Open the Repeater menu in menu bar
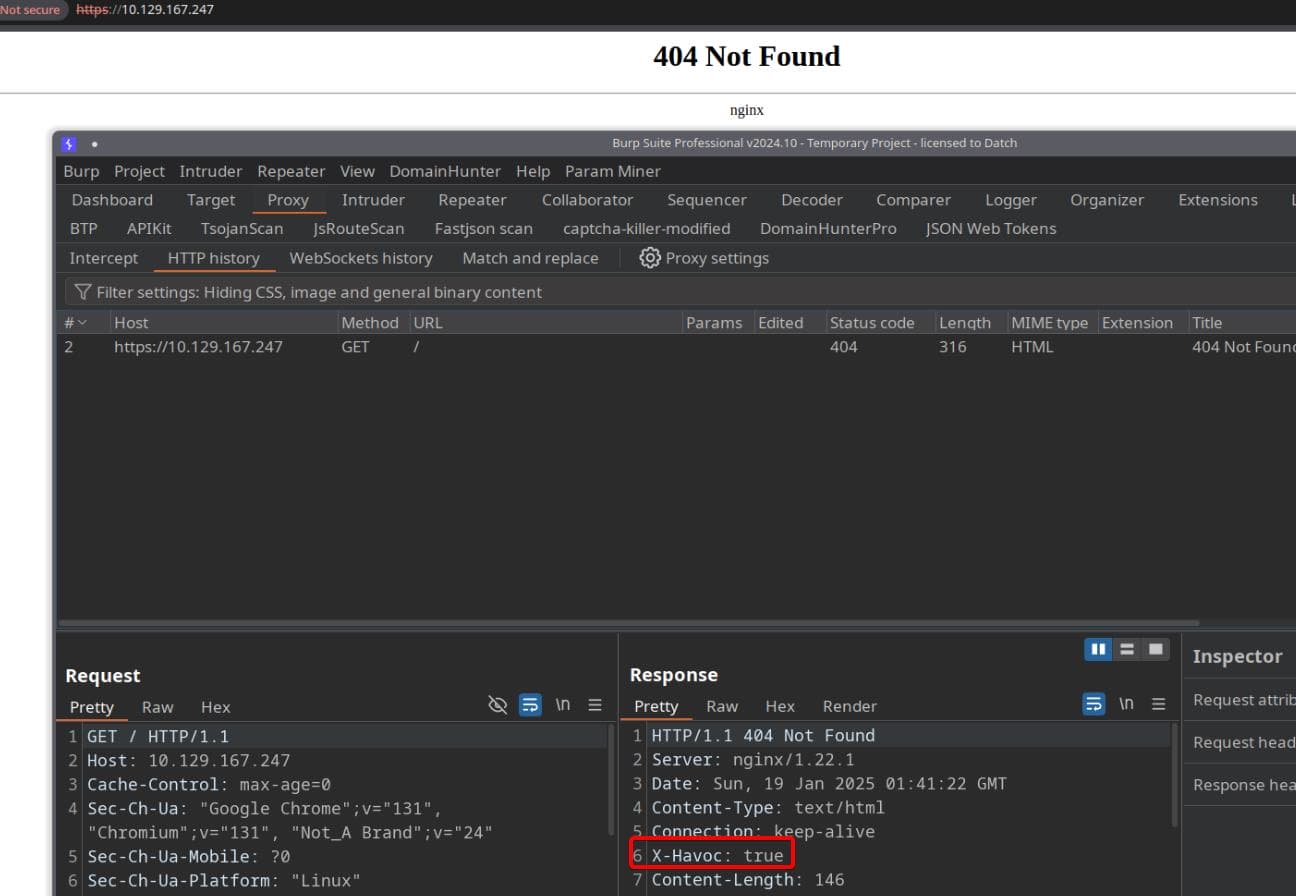The width and height of the screenshot is (1296, 896). click(x=291, y=171)
